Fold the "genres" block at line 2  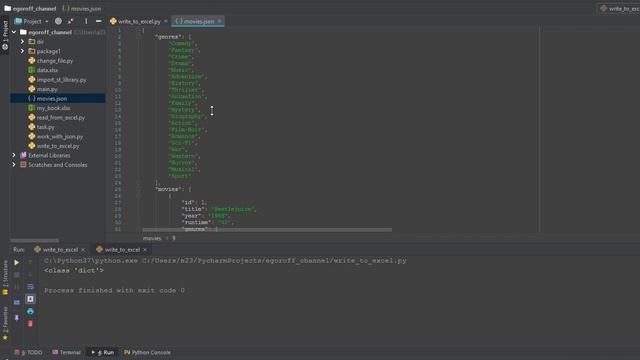pos(139,37)
